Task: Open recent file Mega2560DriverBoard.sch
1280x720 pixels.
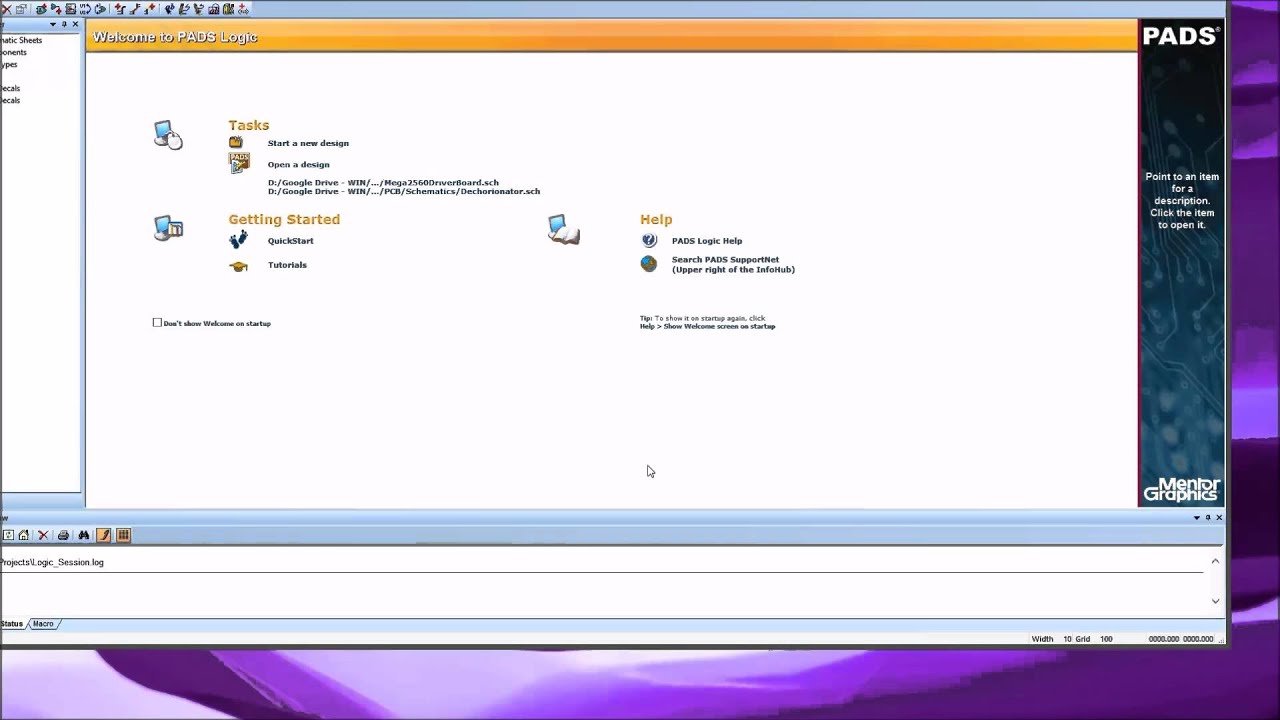Action: [x=383, y=183]
